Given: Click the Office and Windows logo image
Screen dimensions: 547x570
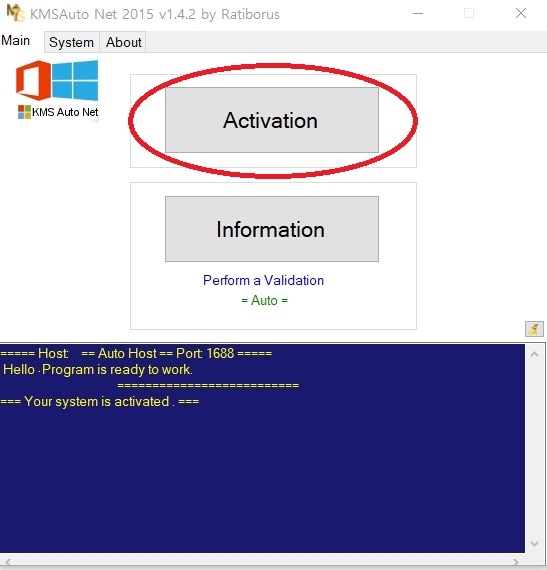Looking at the screenshot, I should (57, 80).
